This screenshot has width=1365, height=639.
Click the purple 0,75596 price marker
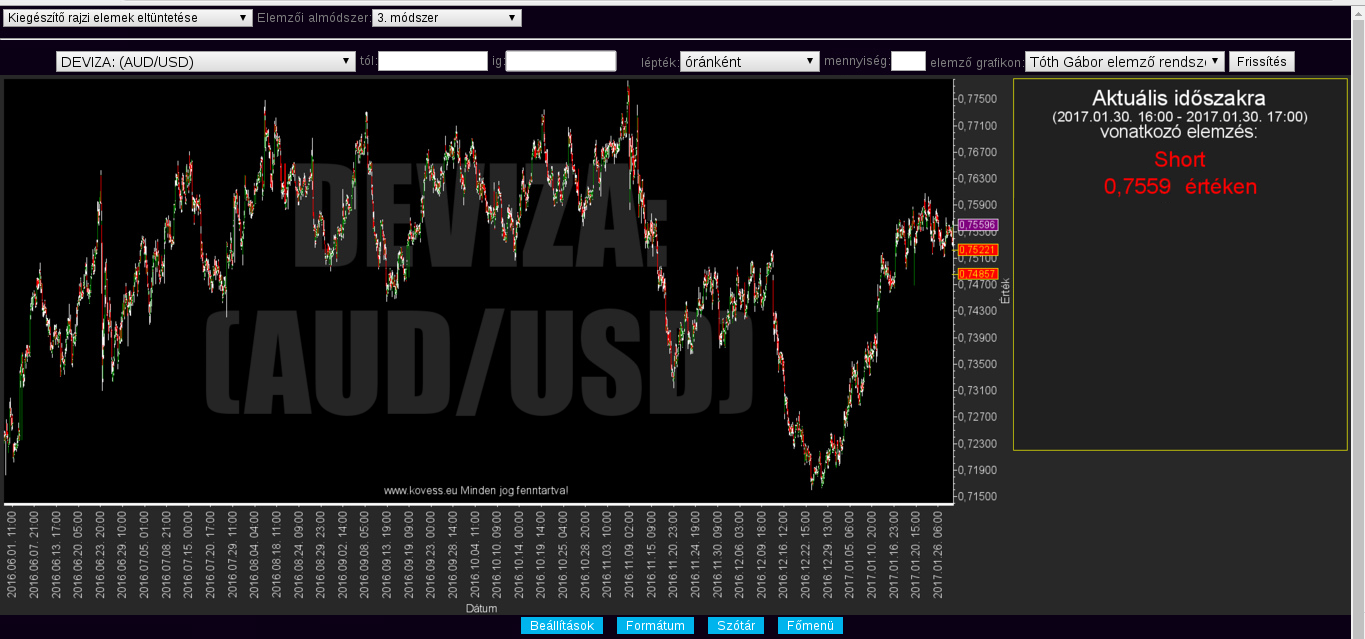pos(977,226)
